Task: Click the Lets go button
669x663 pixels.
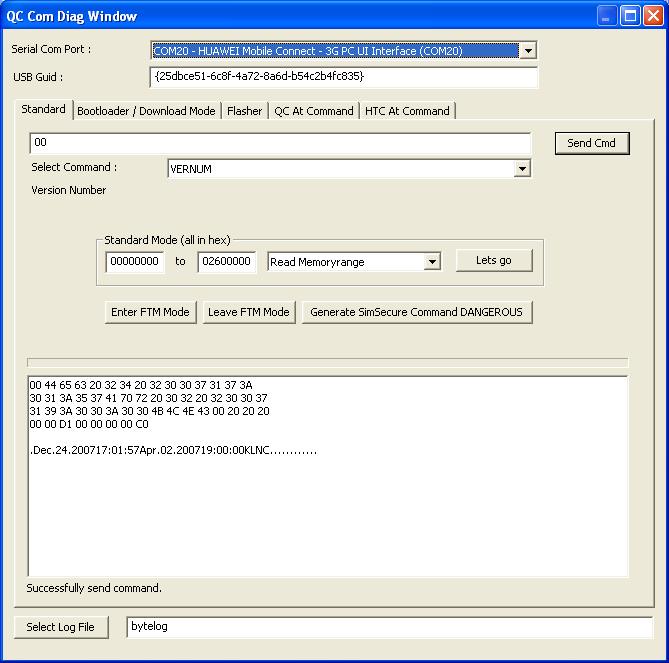Action: (x=494, y=260)
